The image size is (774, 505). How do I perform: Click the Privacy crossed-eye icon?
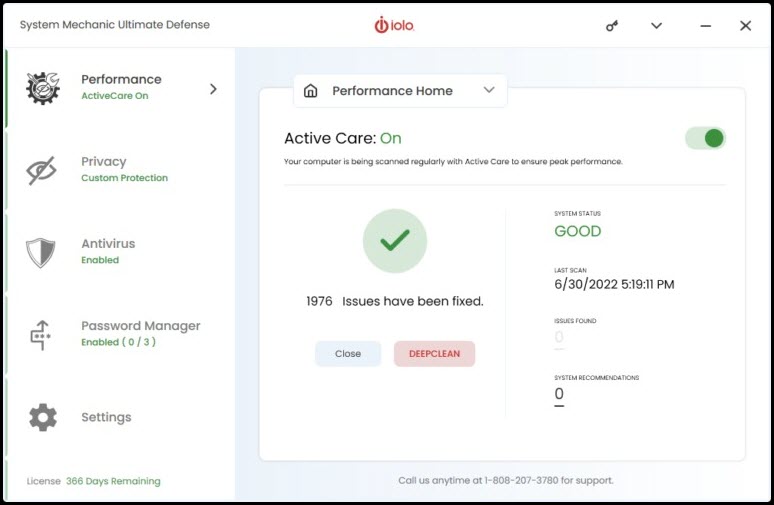point(41,170)
